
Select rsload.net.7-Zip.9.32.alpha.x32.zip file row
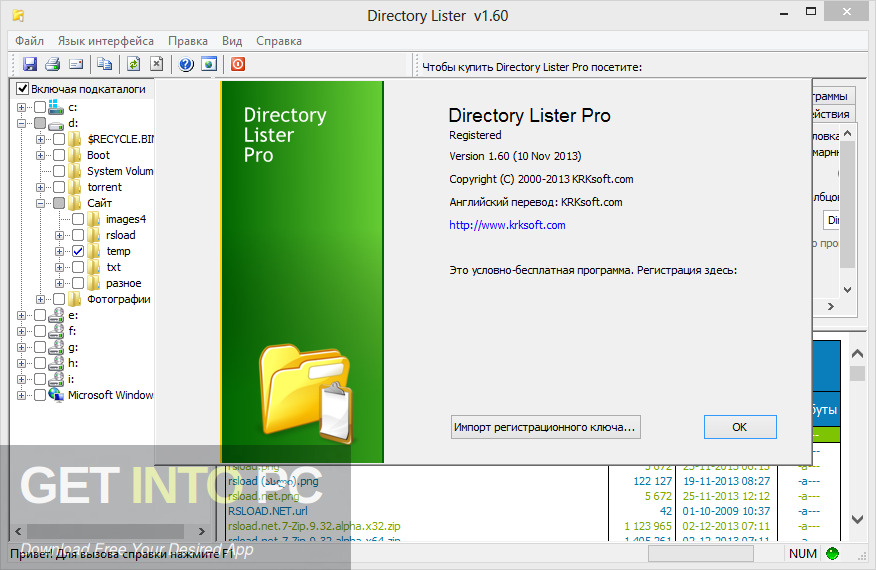click(314, 526)
